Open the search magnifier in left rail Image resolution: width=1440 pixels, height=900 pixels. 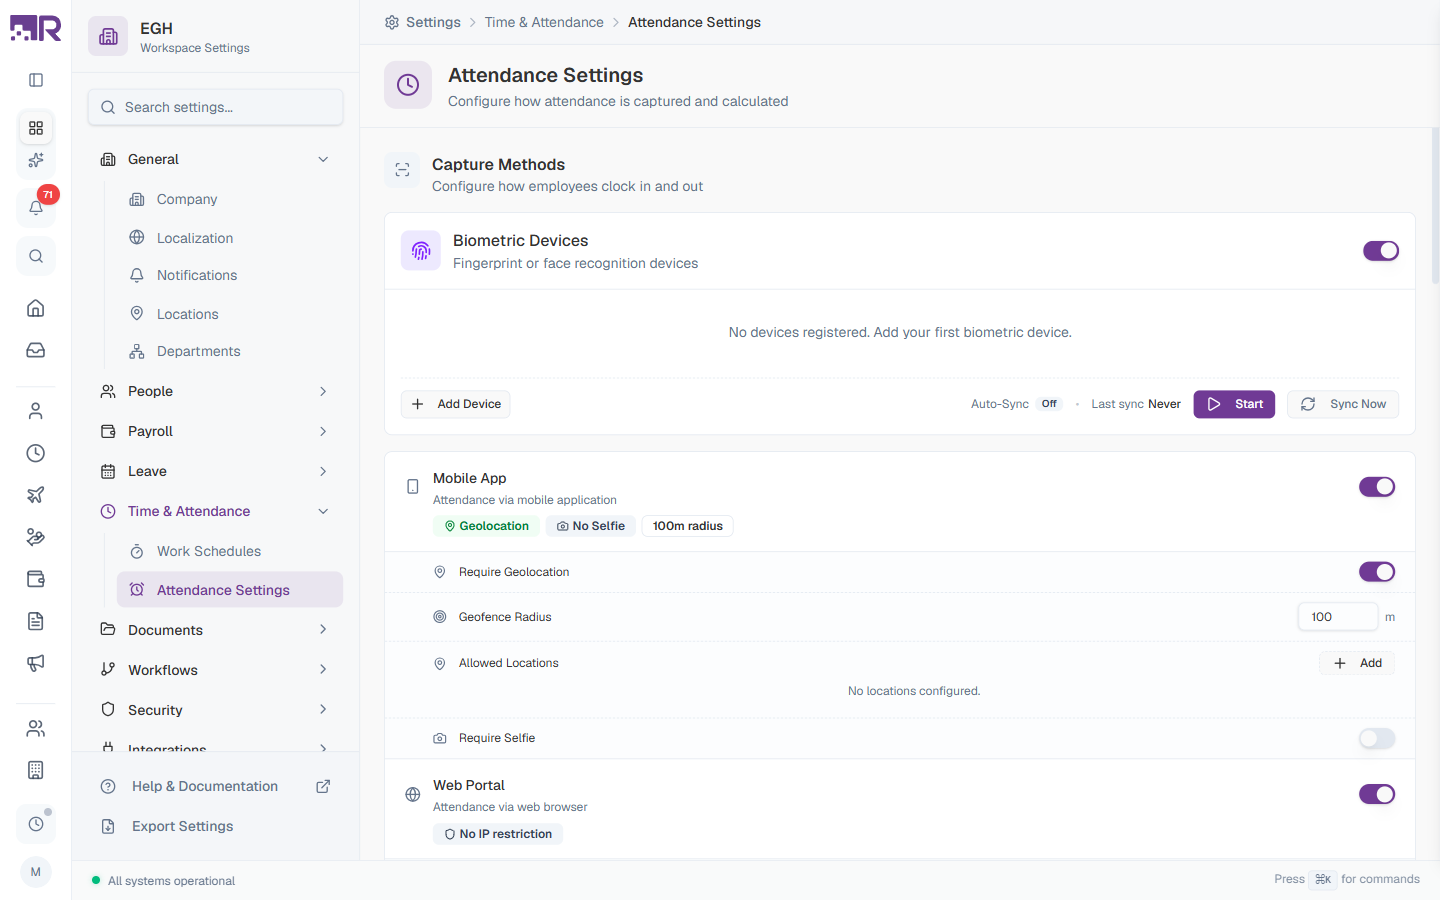pos(36,256)
